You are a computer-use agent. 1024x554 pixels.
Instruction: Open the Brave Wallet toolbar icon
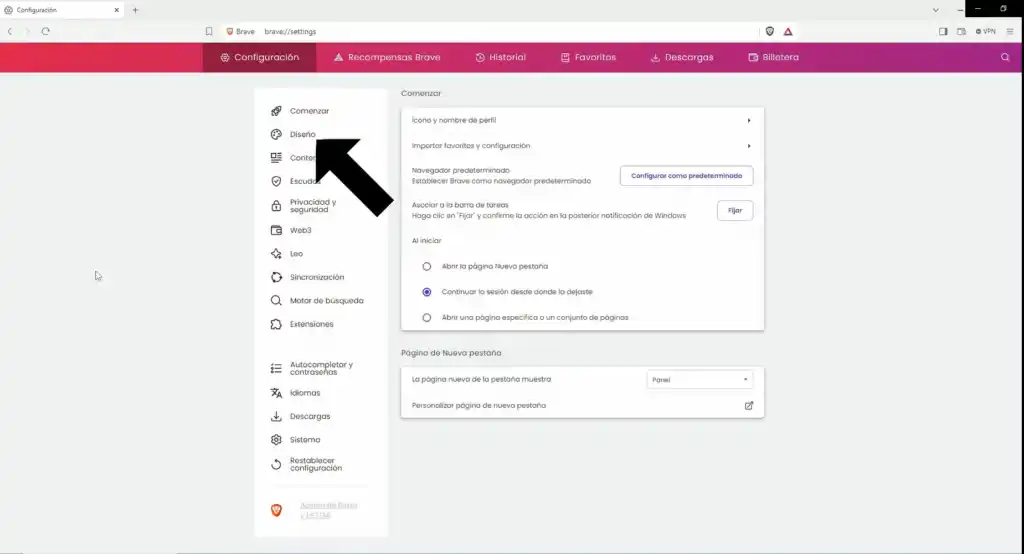click(x=961, y=31)
